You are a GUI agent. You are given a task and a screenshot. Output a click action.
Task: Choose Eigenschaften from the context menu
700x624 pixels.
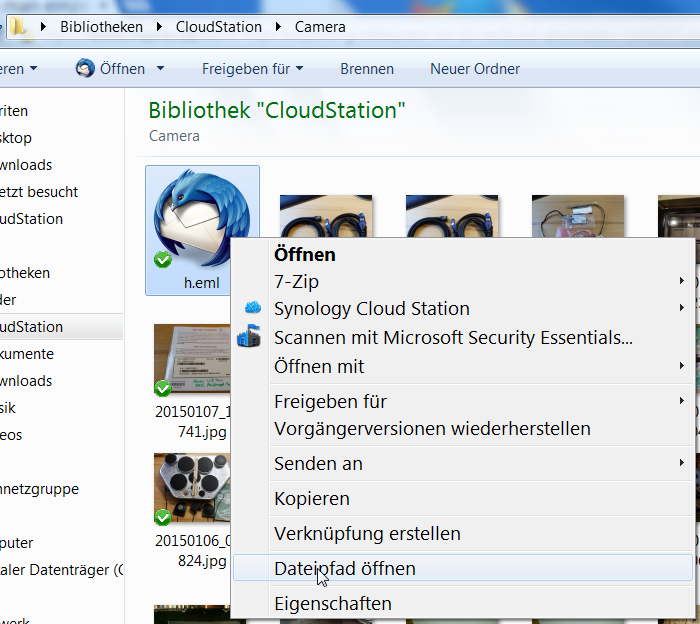click(x=333, y=603)
